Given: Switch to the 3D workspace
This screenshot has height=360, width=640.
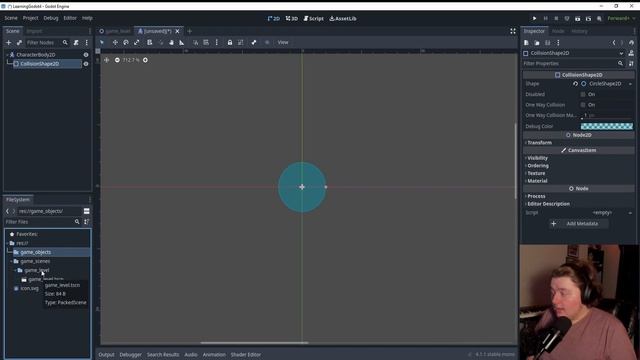Looking at the screenshot, I should (292, 18).
